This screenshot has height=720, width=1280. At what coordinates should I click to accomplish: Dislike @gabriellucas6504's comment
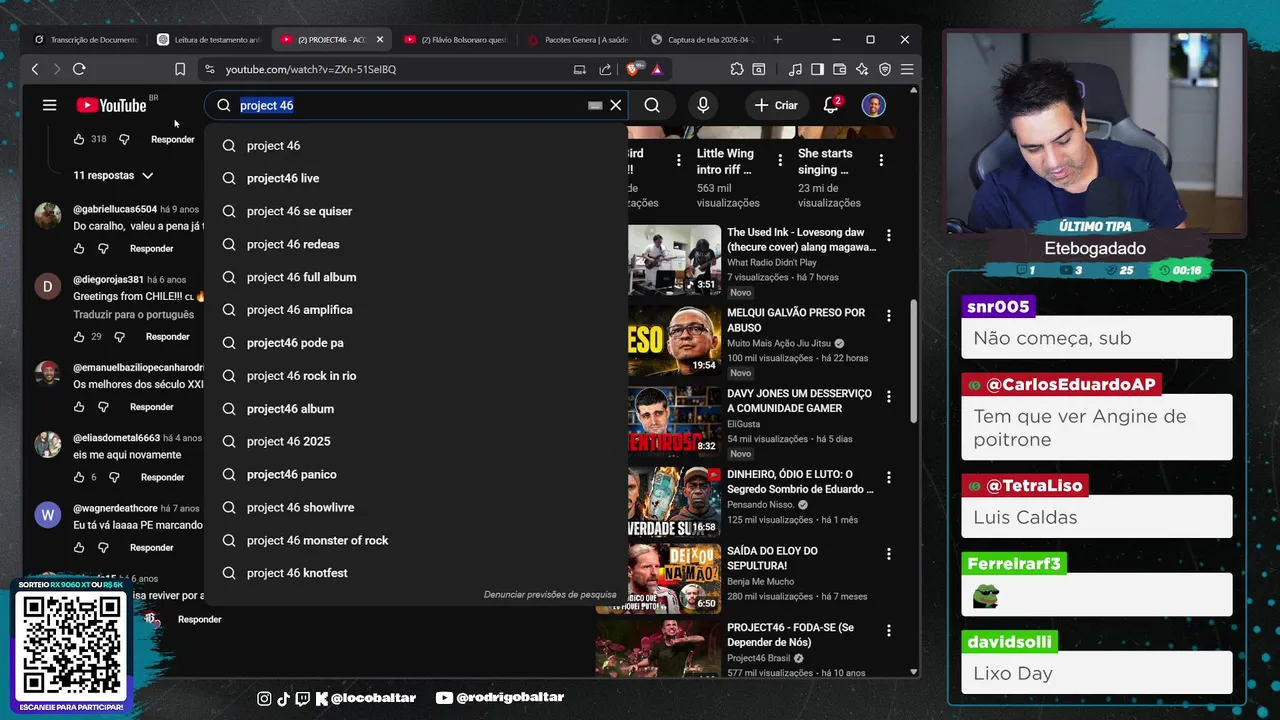coord(103,248)
